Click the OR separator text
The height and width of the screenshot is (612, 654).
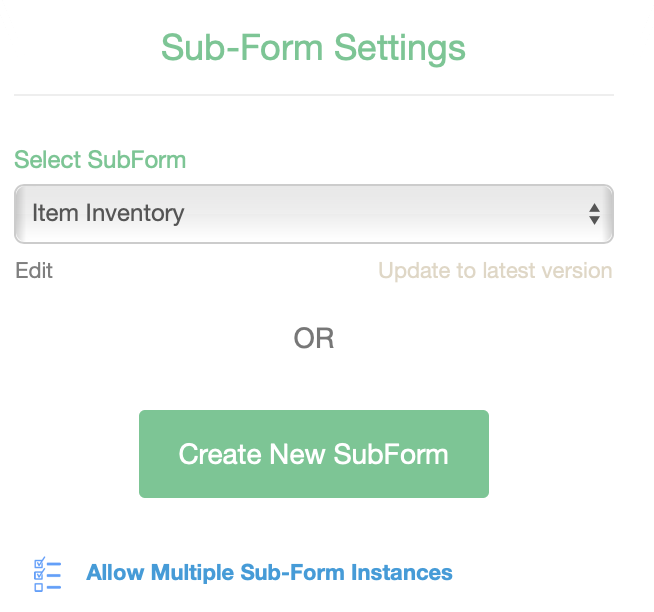pos(313,339)
